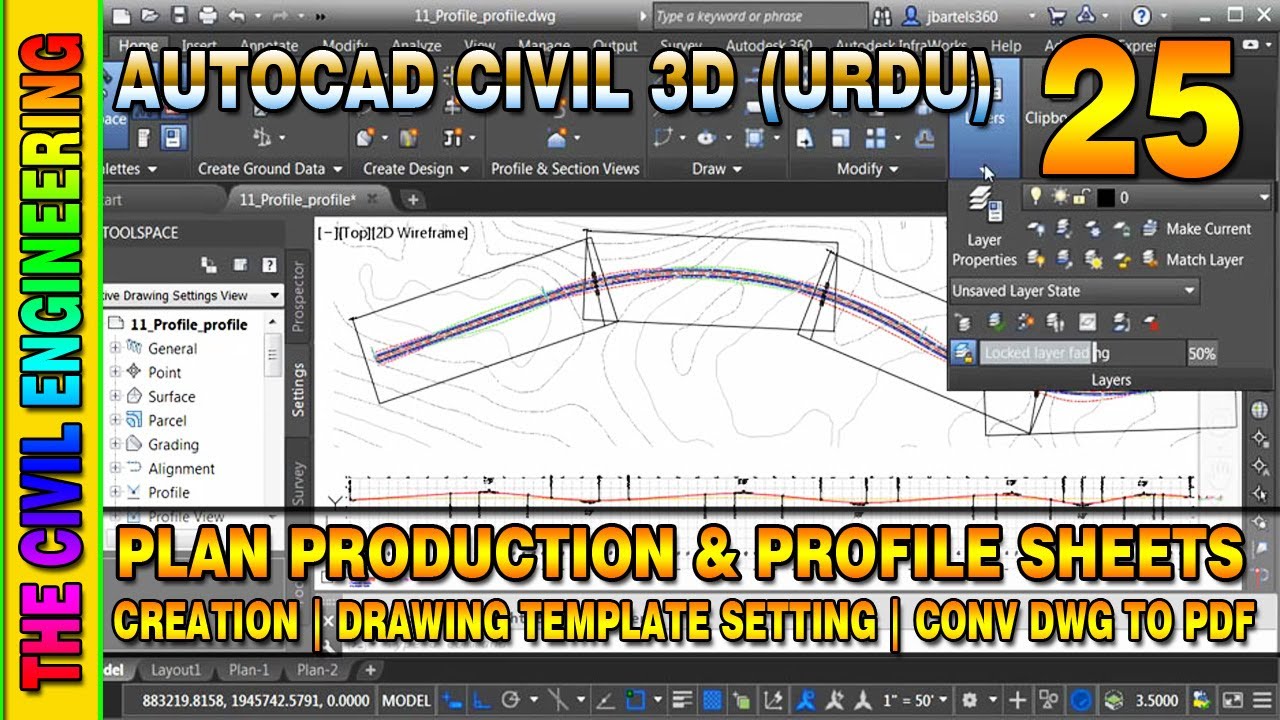Switch to the 11_Profile_profile drawing tab
Viewport: 1280px width, 720px height.
tap(297, 199)
